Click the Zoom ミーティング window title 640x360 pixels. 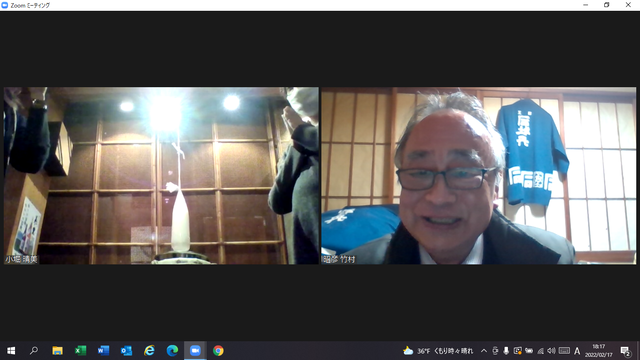(30, 5)
